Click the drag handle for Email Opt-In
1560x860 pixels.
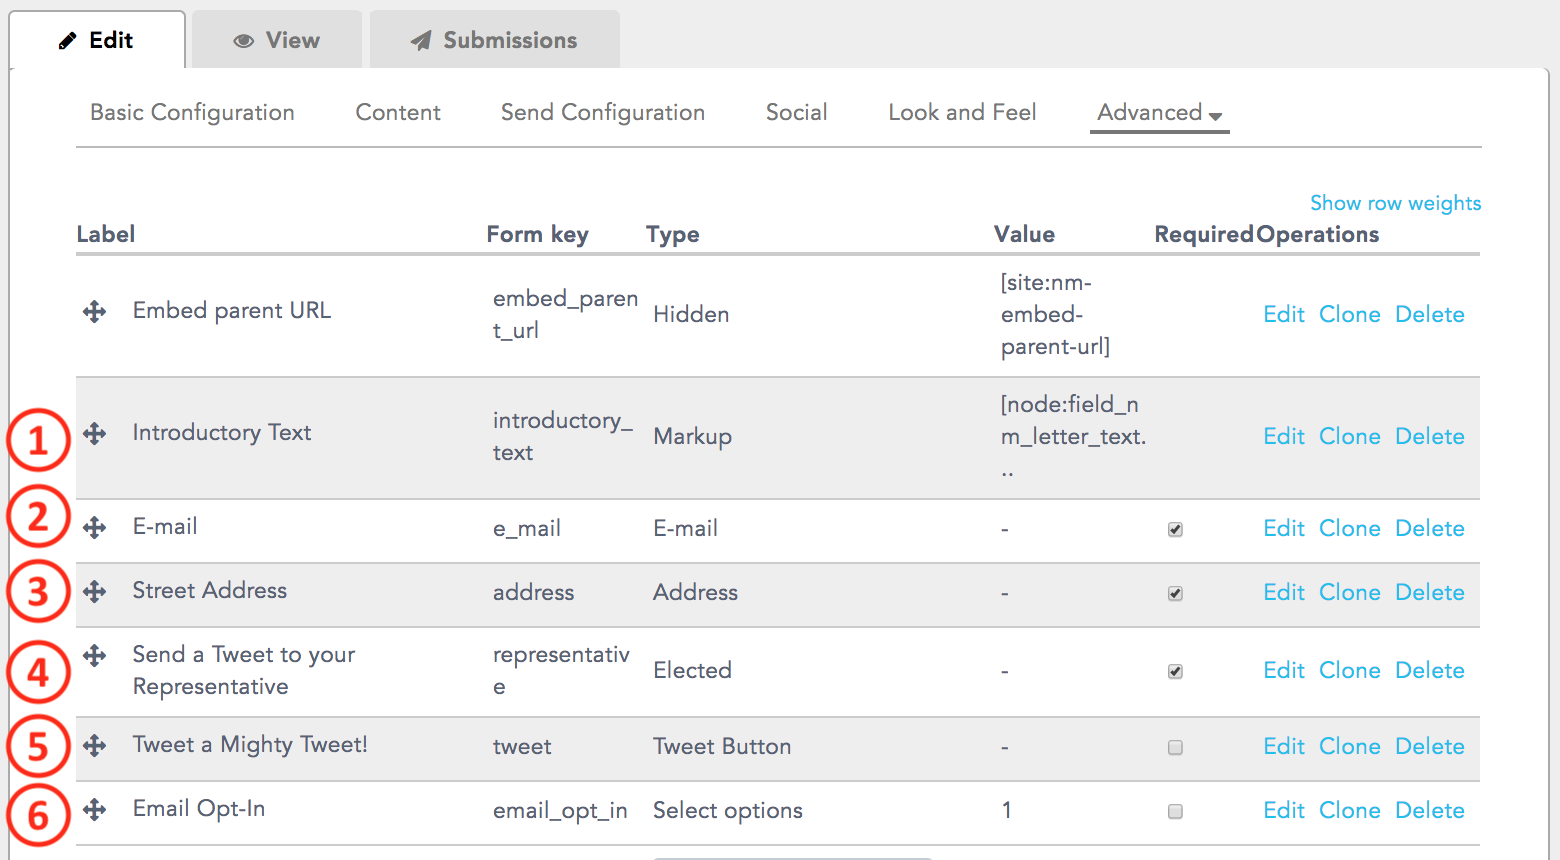point(94,810)
